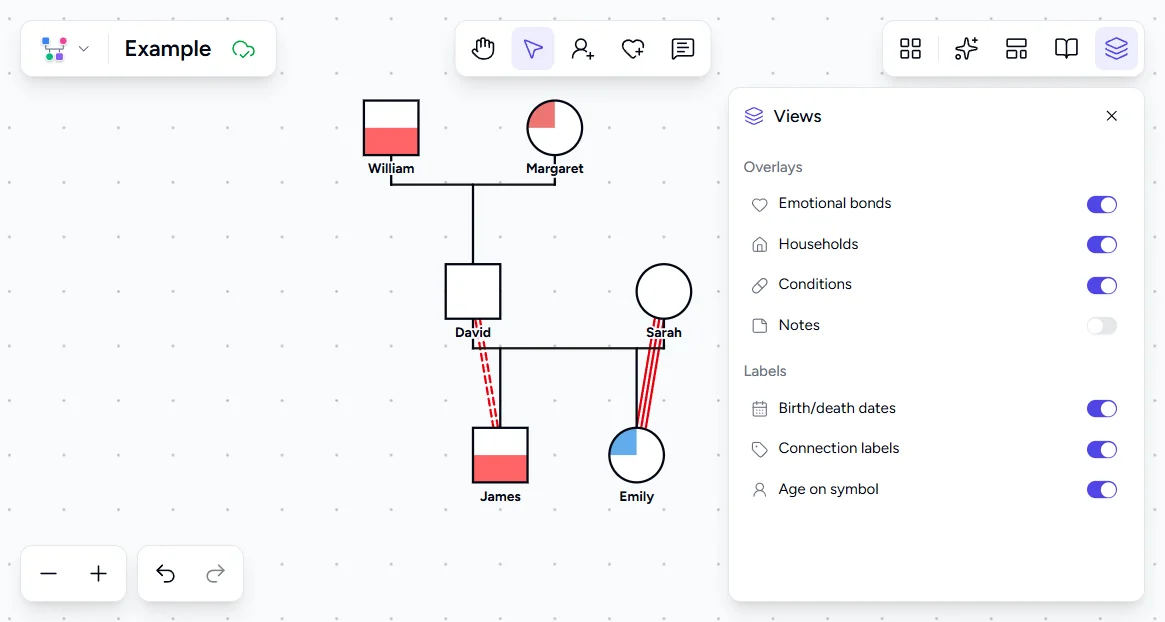Click the Emotional bonds label
The width and height of the screenshot is (1165, 622).
click(x=834, y=204)
